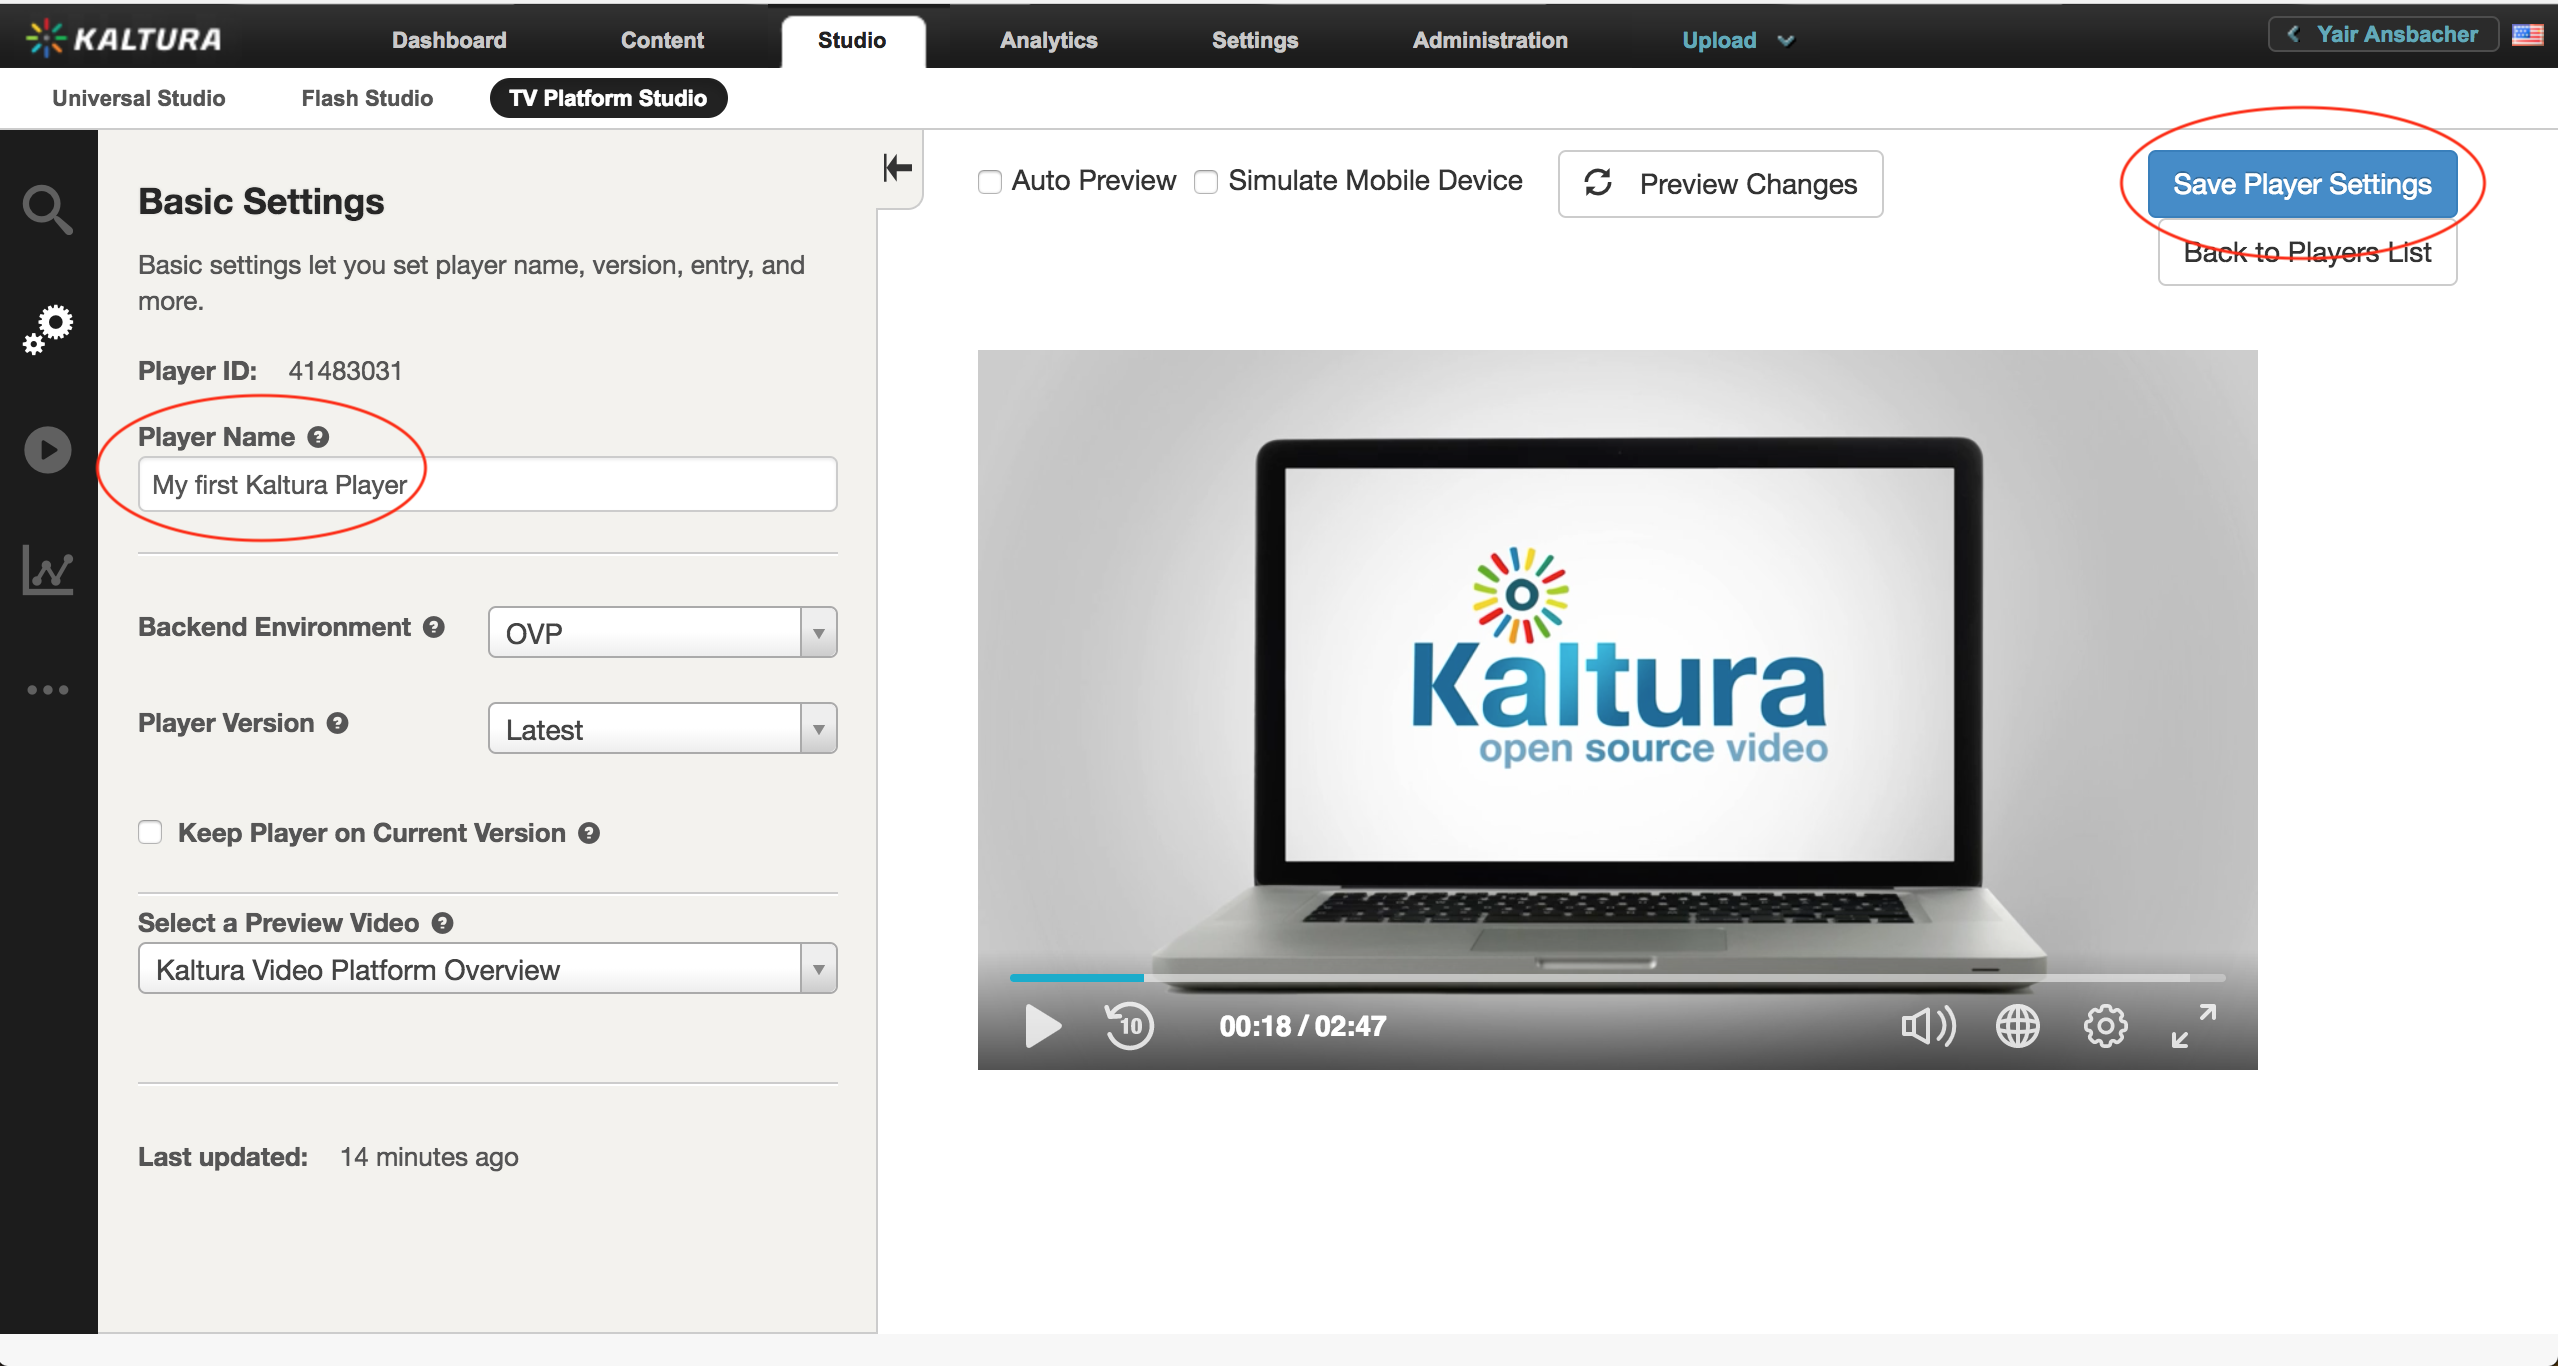Viewport: 2558px width, 1366px height.
Task: Click help icon for Keep Player on Current Version
Action: pyautogui.click(x=589, y=833)
